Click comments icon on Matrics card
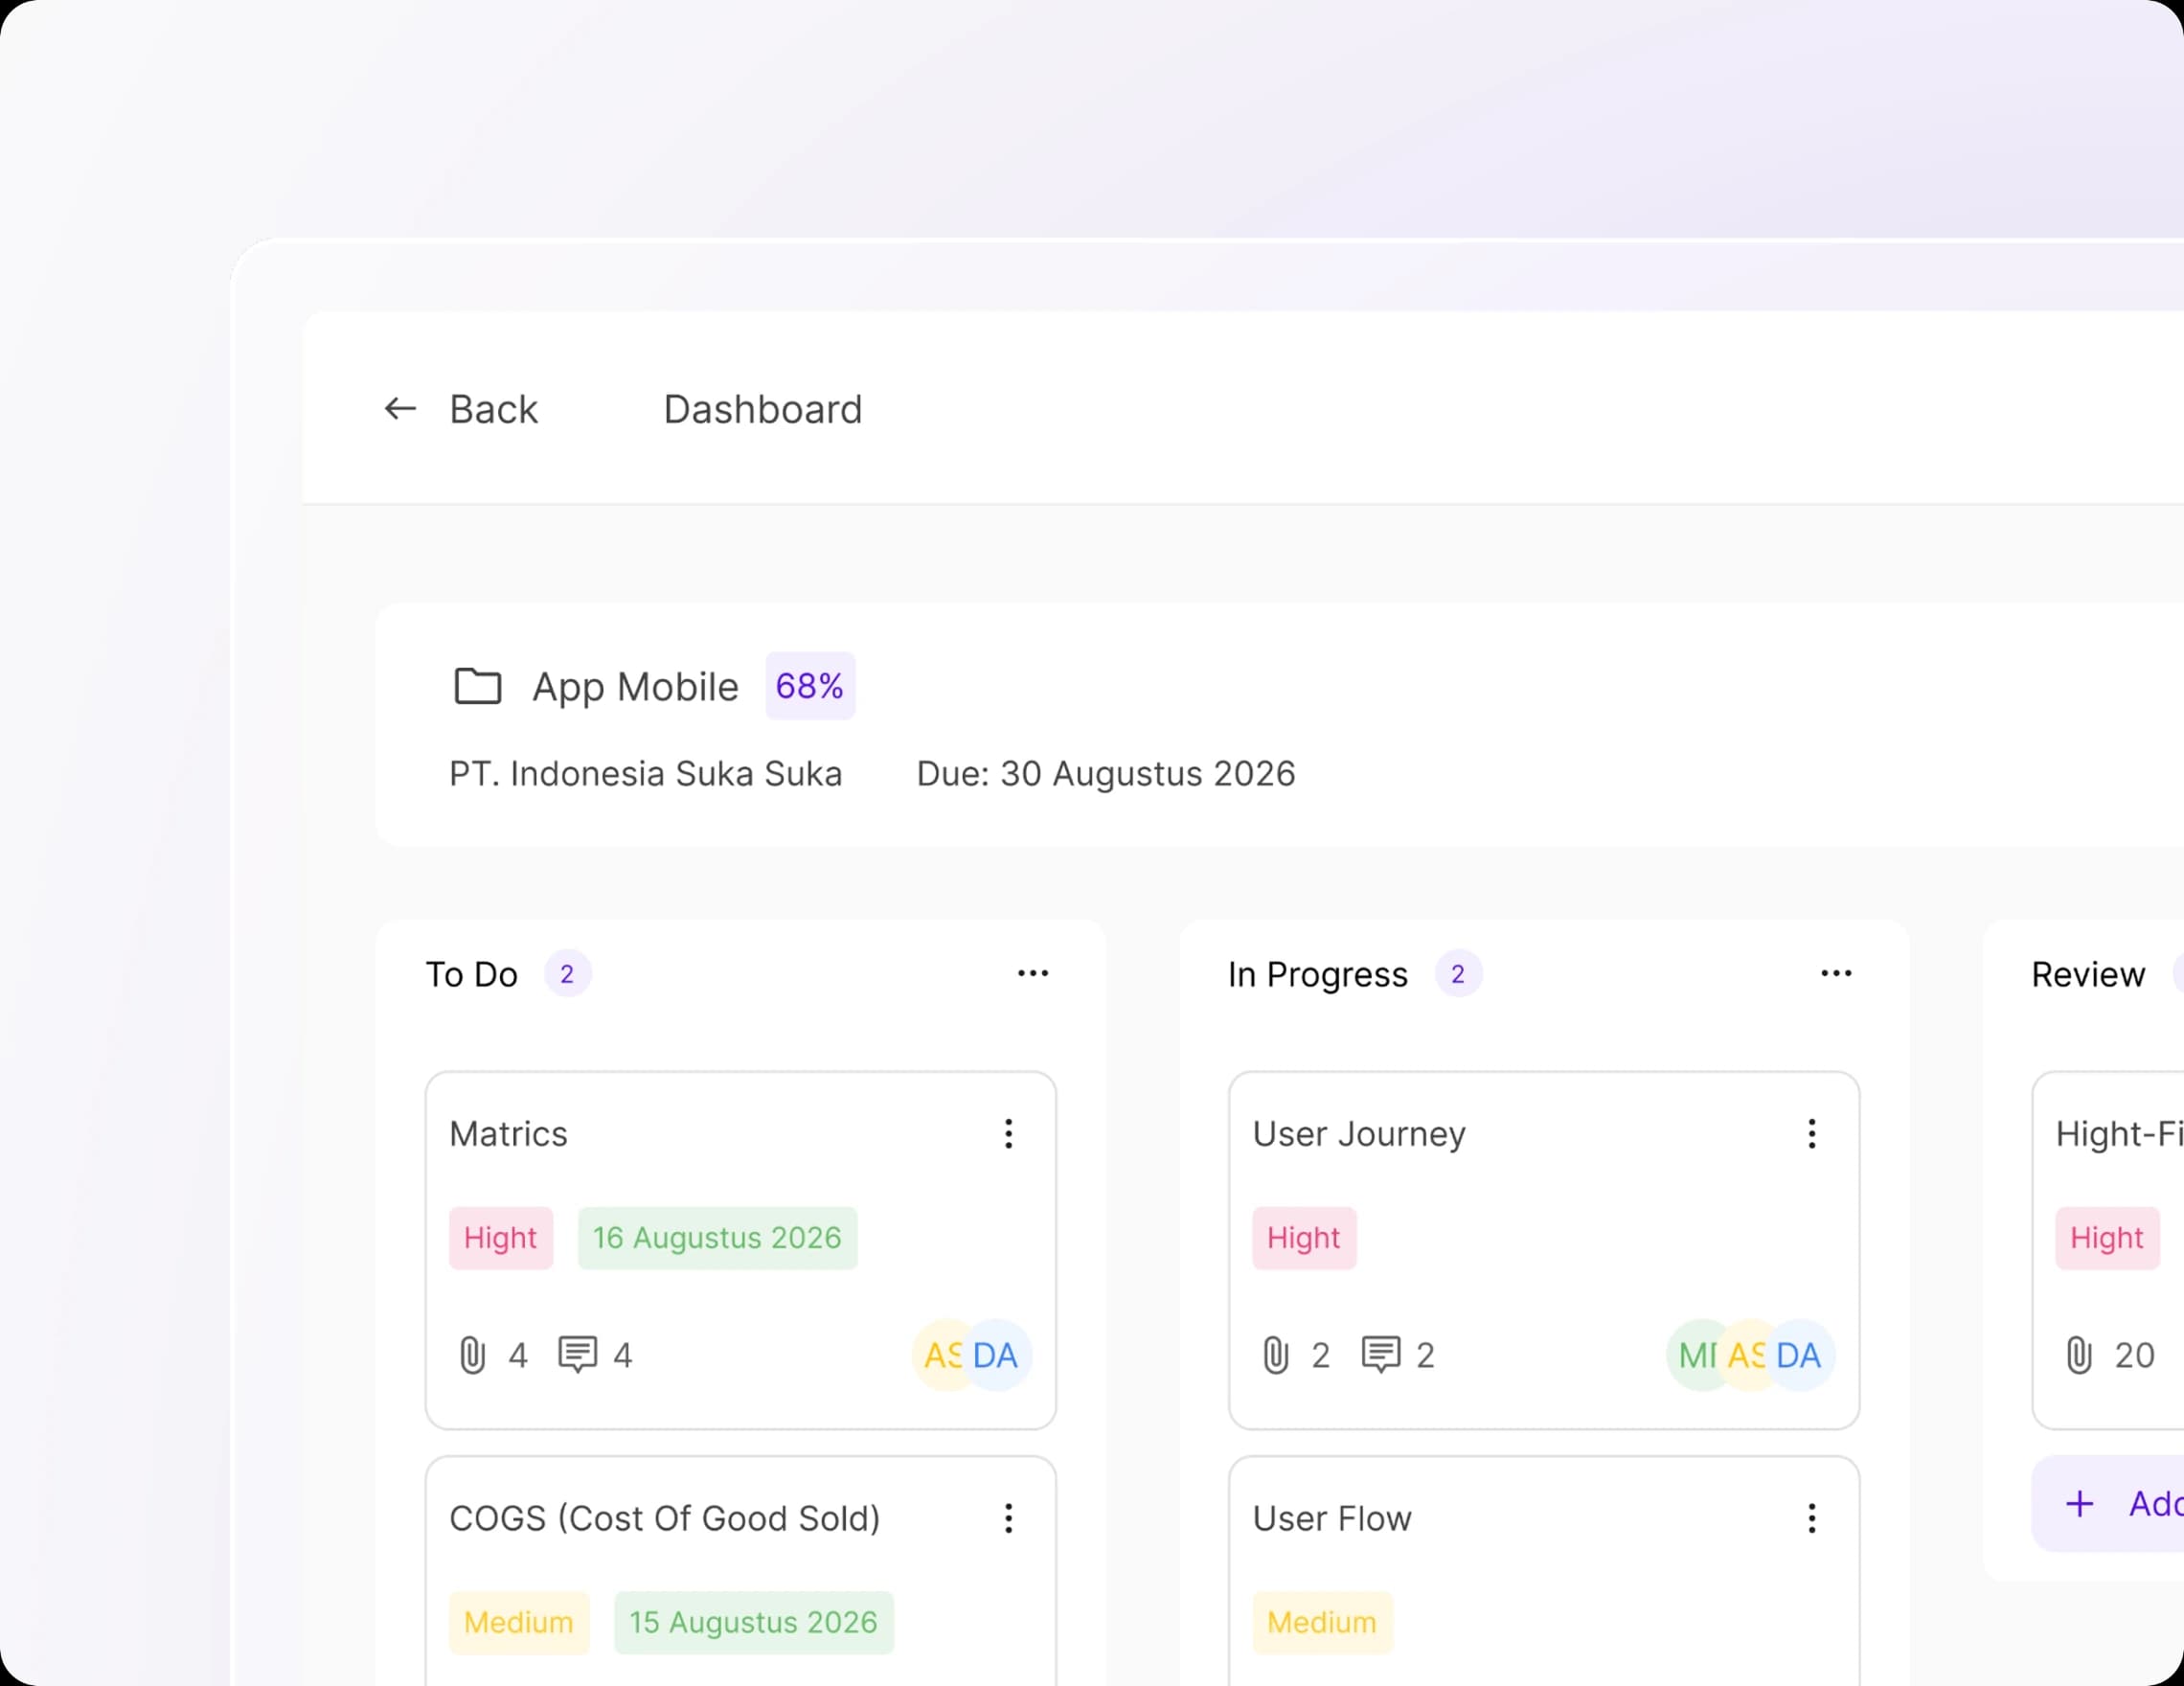Screen dimensions: 2184x1686 [577, 1355]
